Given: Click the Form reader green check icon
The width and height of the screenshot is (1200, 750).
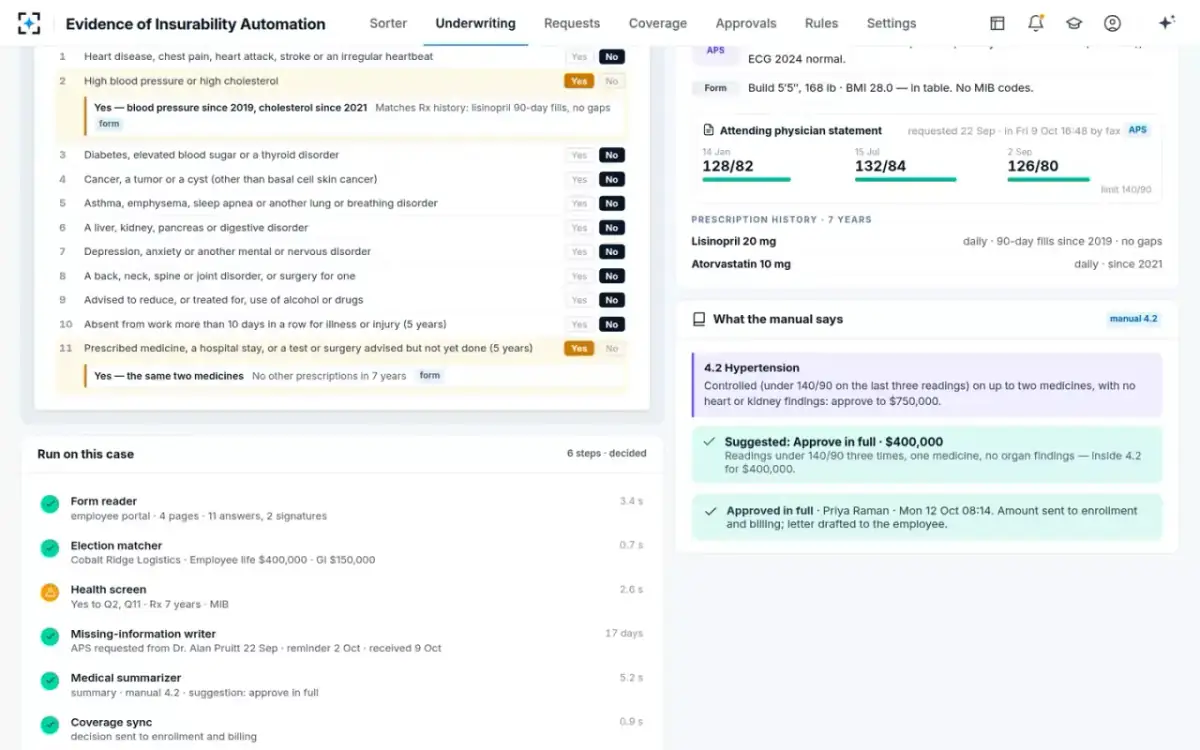Looking at the screenshot, I should pos(50,504).
